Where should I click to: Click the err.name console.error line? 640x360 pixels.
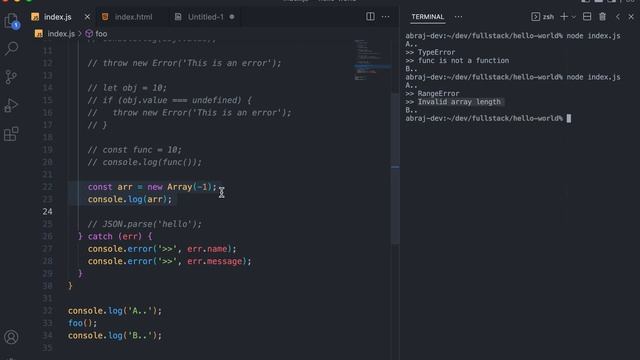point(162,249)
